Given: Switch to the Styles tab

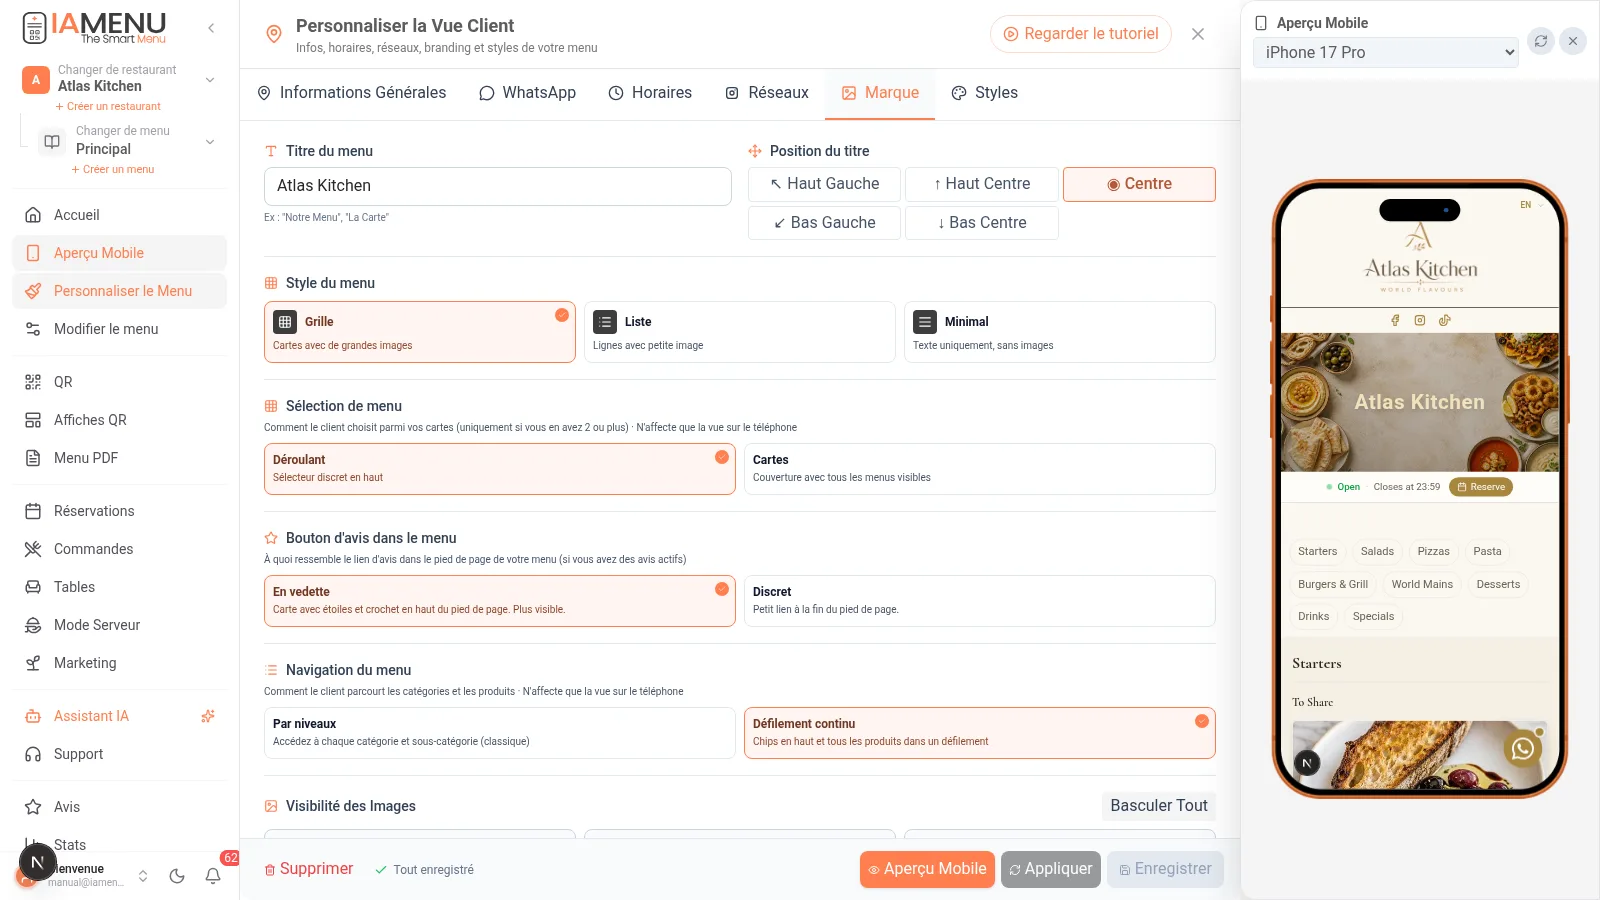Looking at the screenshot, I should [x=984, y=93].
